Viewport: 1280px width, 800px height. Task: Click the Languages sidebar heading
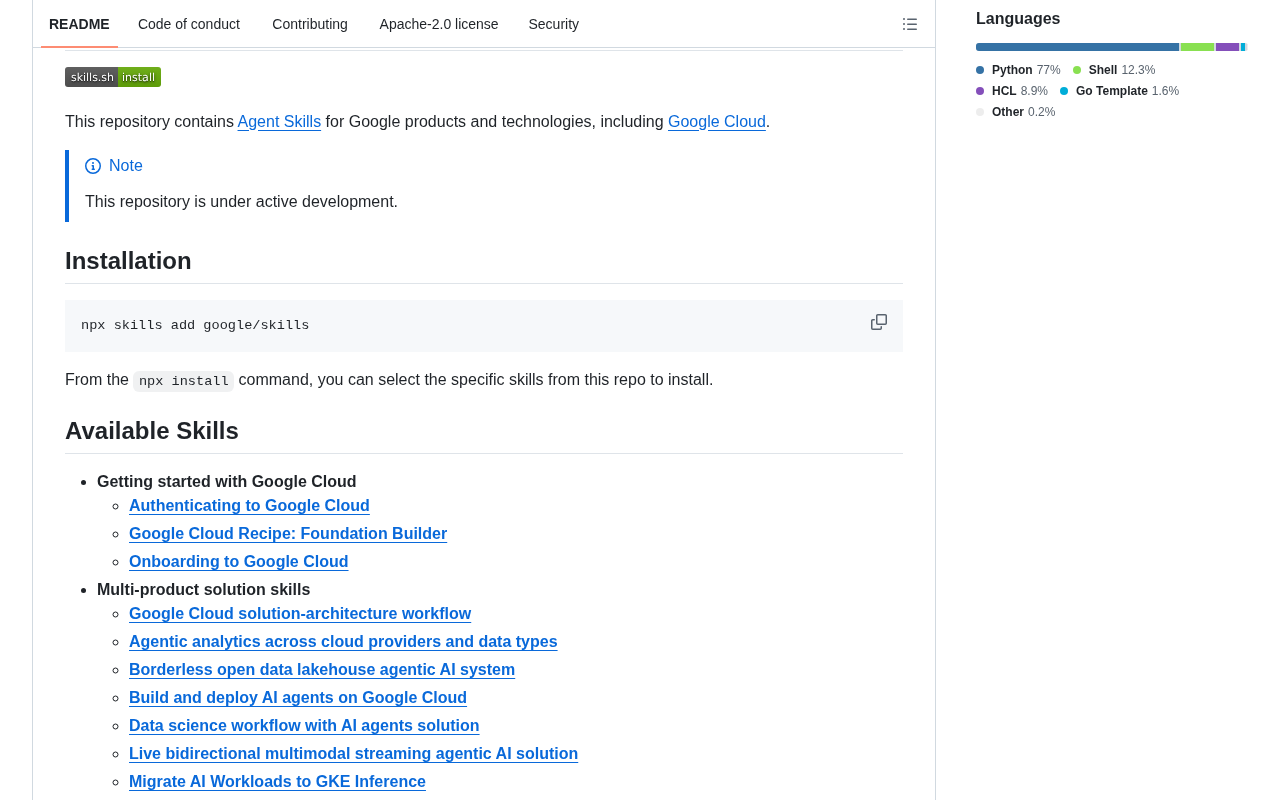coord(1018,19)
